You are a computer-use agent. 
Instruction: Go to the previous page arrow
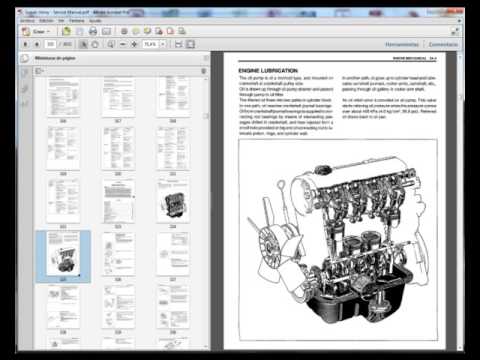[x=26, y=44]
